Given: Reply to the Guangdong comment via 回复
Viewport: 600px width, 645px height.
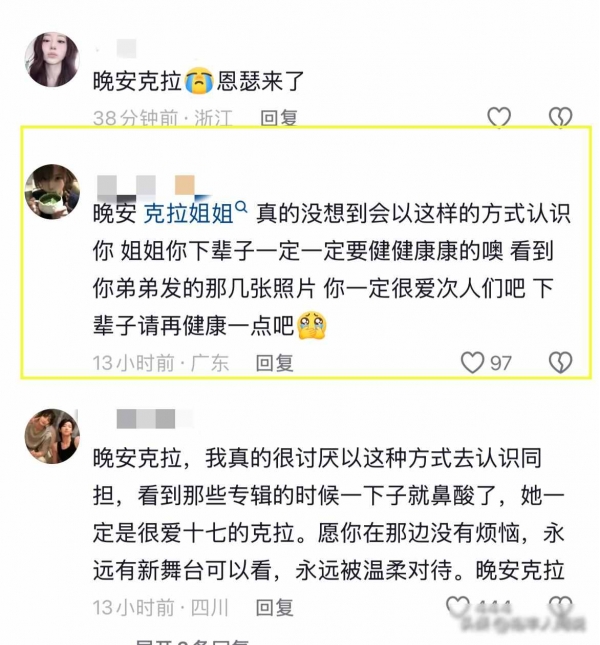Looking at the screenshot, I should click(274, 363).
